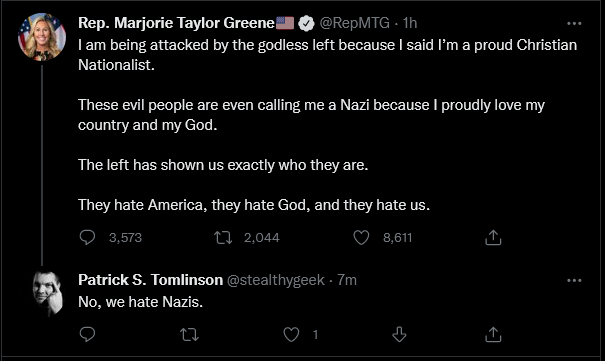
Task: Open the 7m timestamp of the reply
Action: [347, 280]
